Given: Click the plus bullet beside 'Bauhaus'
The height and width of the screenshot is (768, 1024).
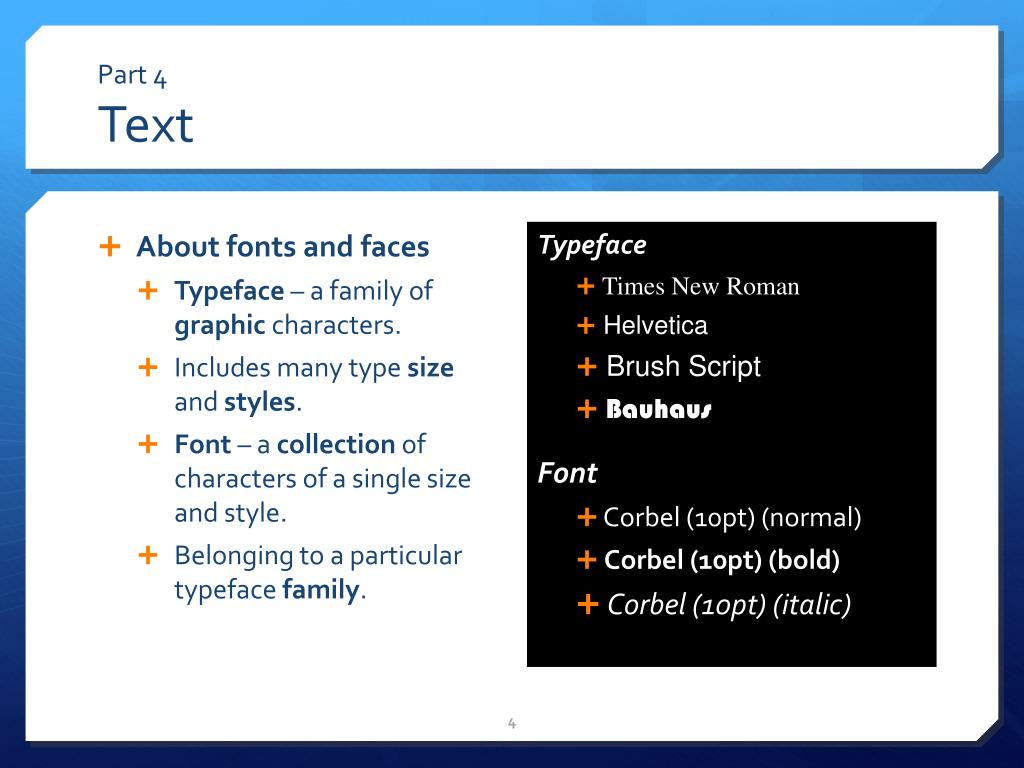Looking at the screenshot, I should click(587, 409).
